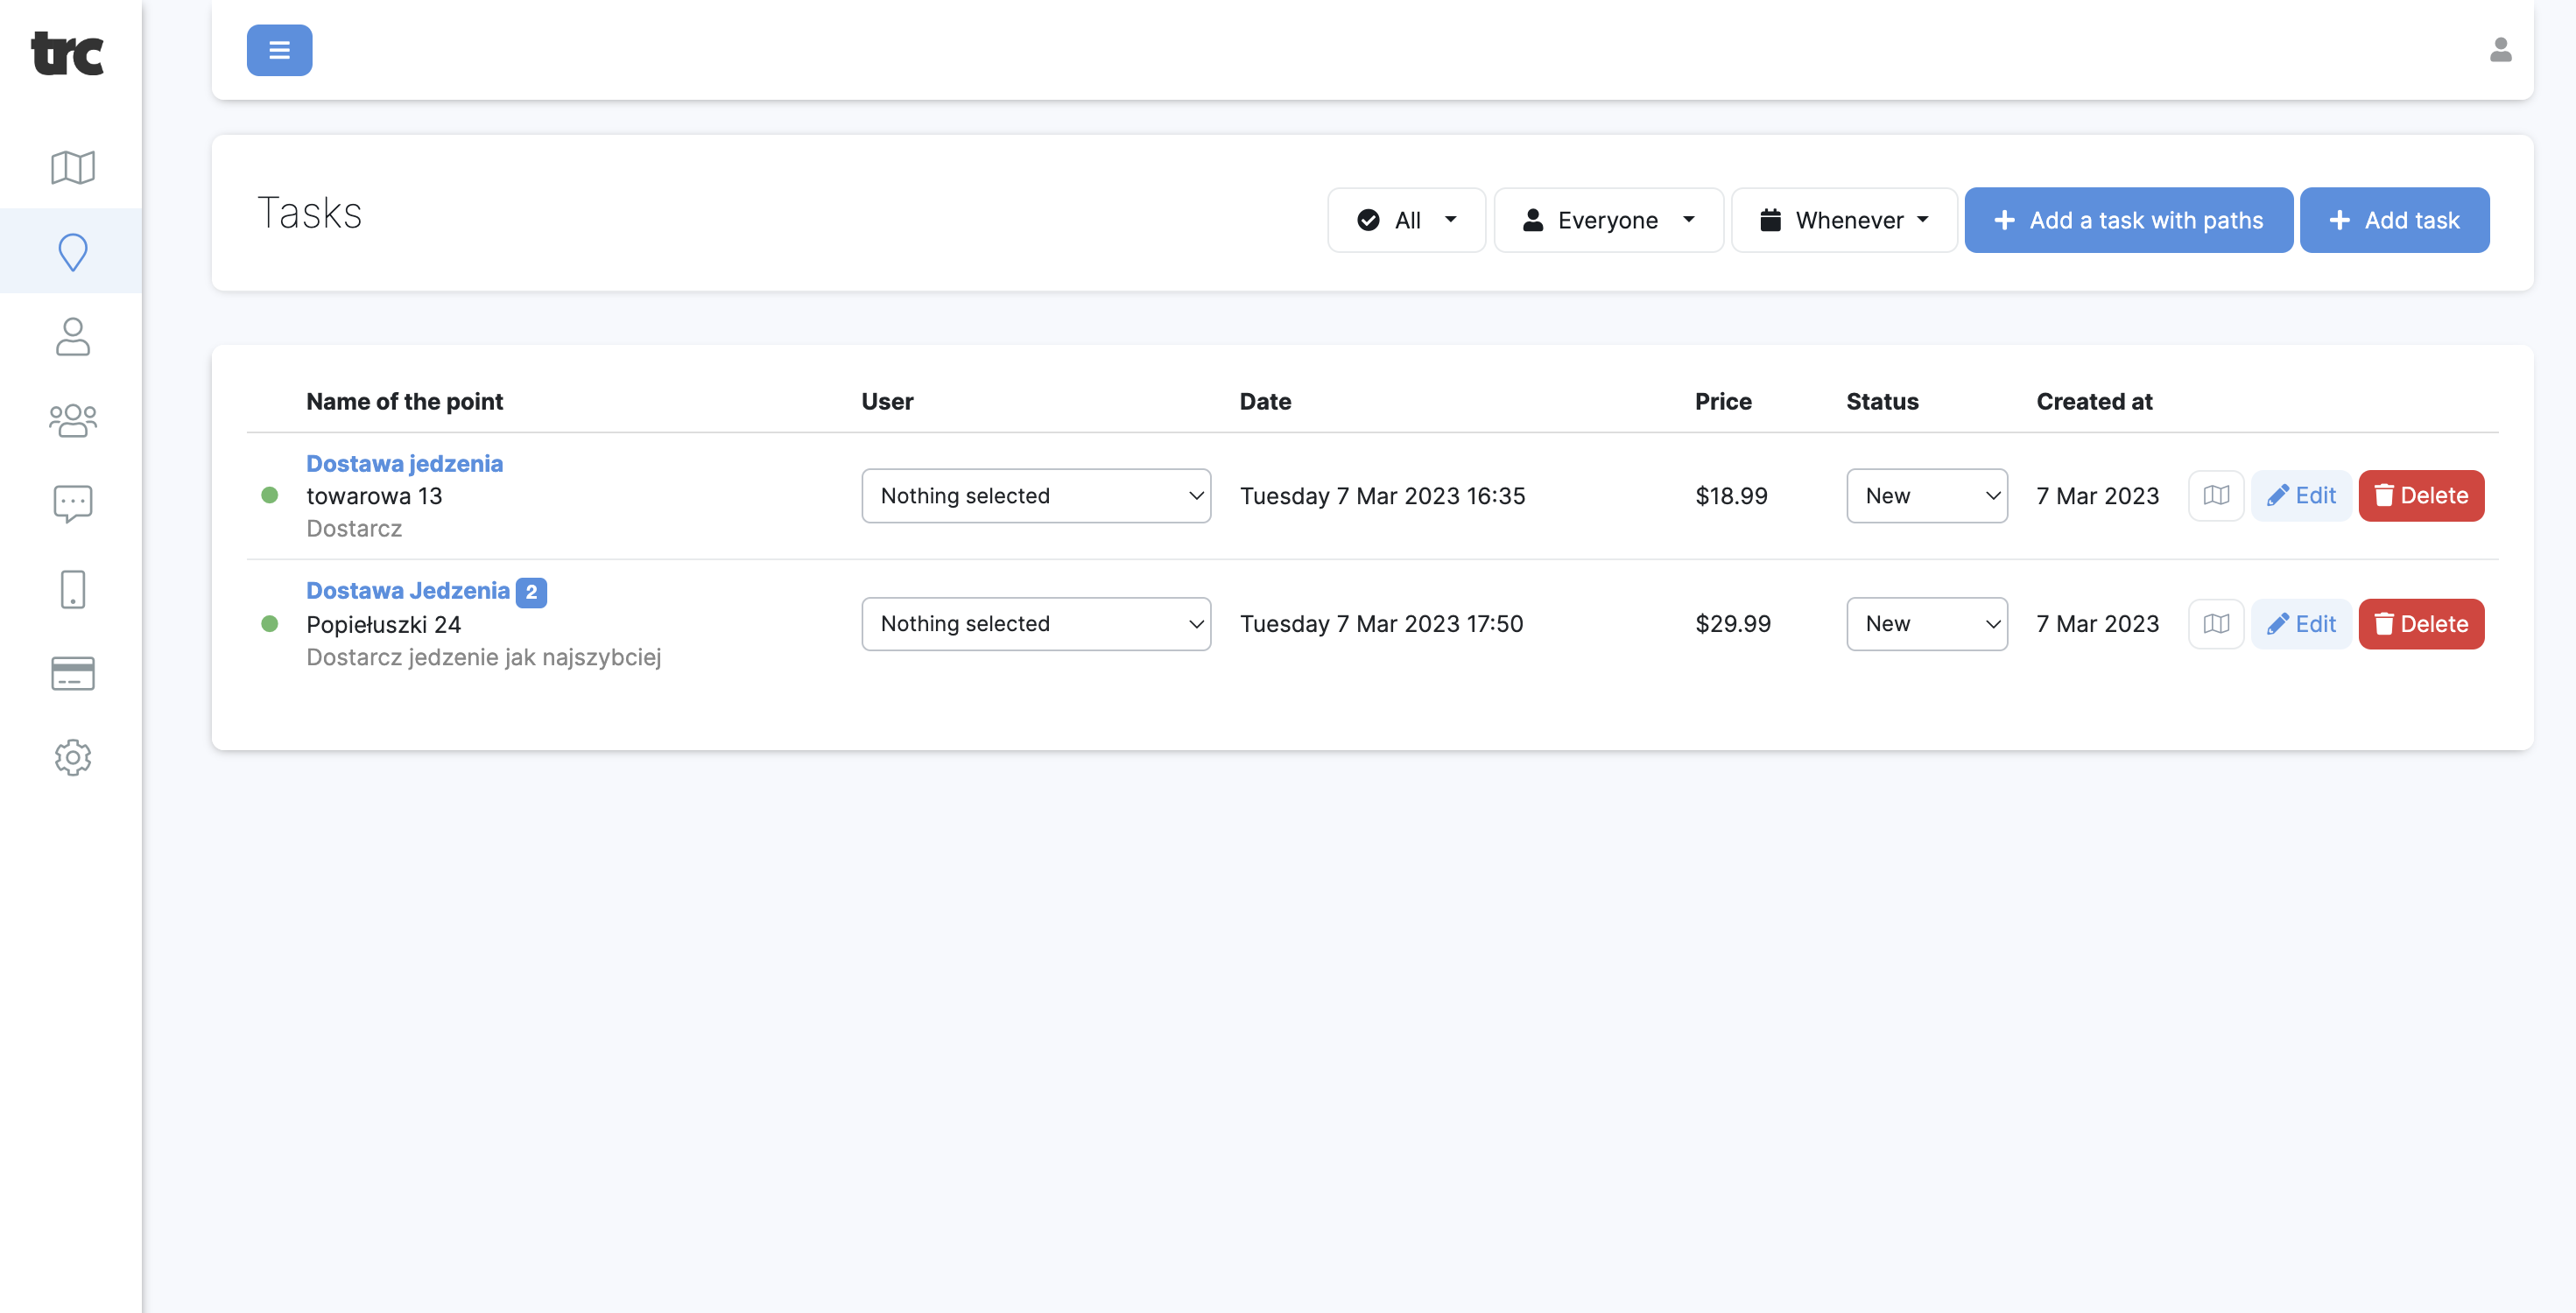Open the All status filter dropdown
Viewport: 2576px width, 1313px height.
click(1406, 220)
